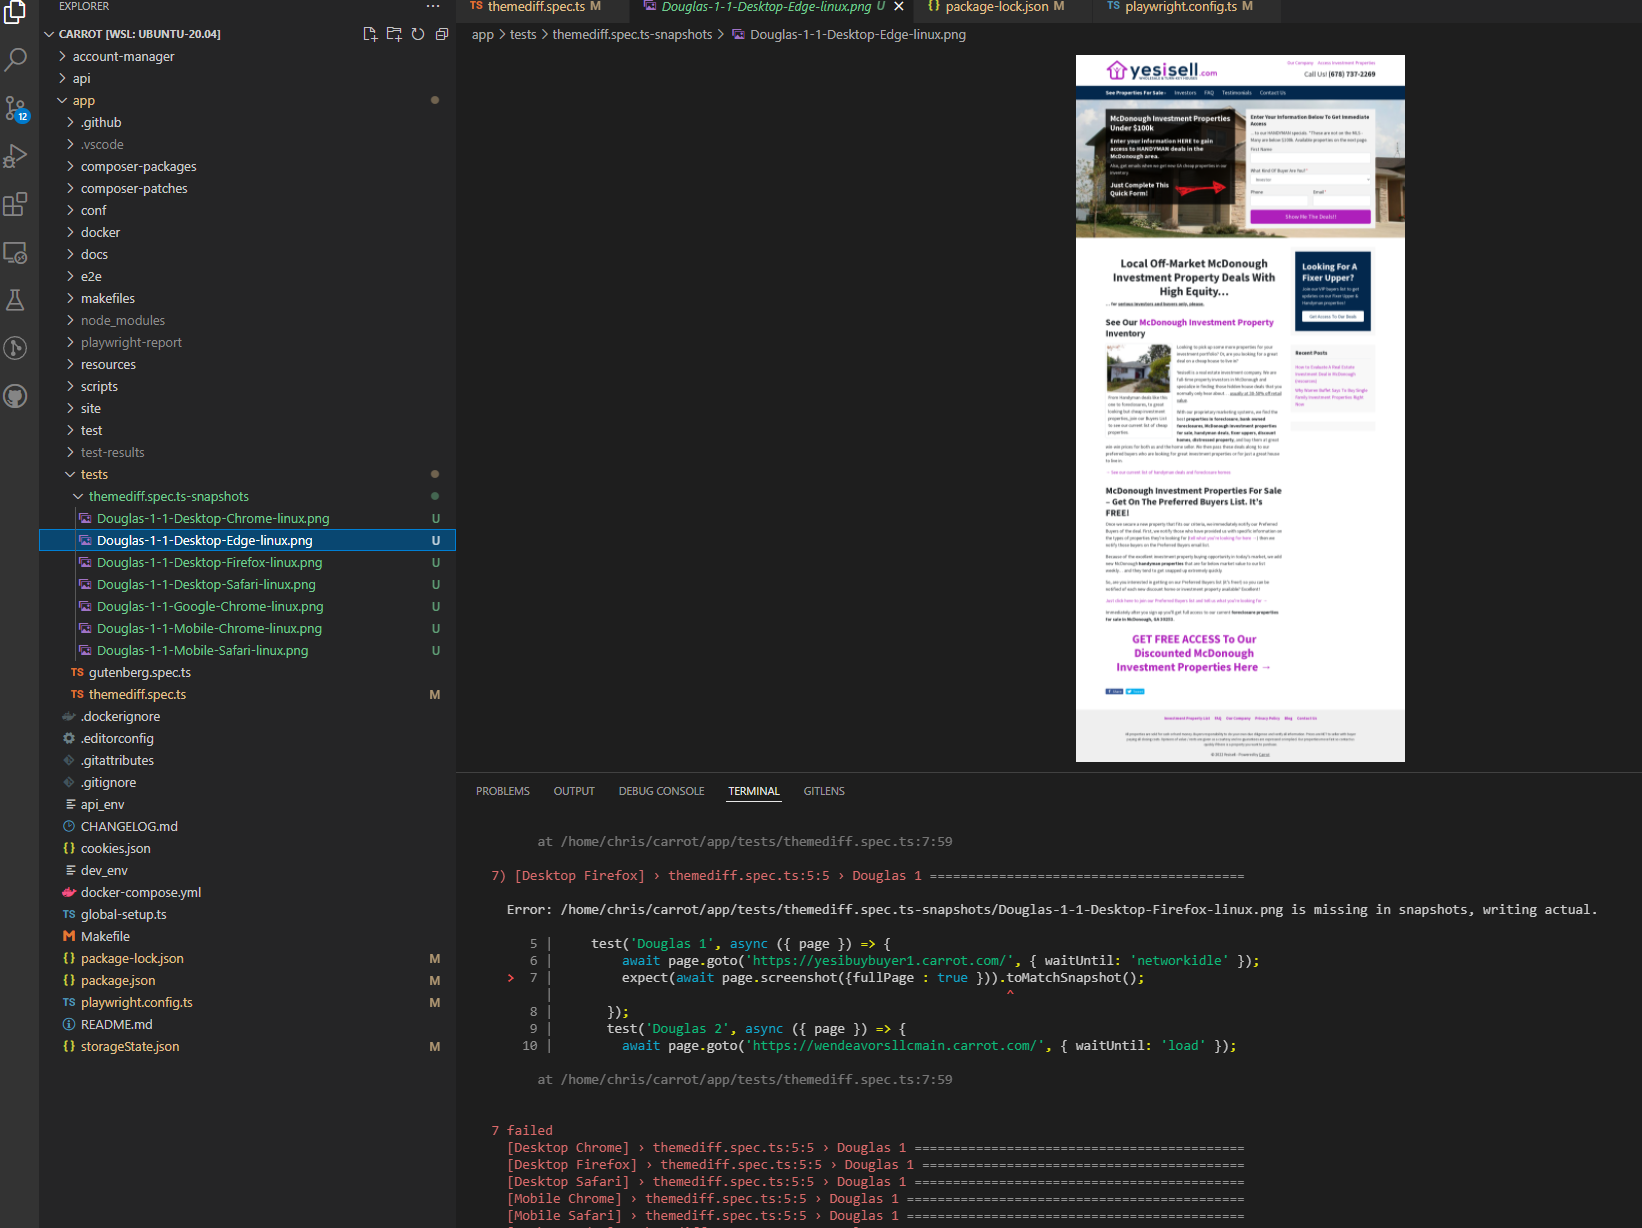The image size is (1642, 1228).
Task: Collapse all folders in Explorer
Action: pos(442,34)
